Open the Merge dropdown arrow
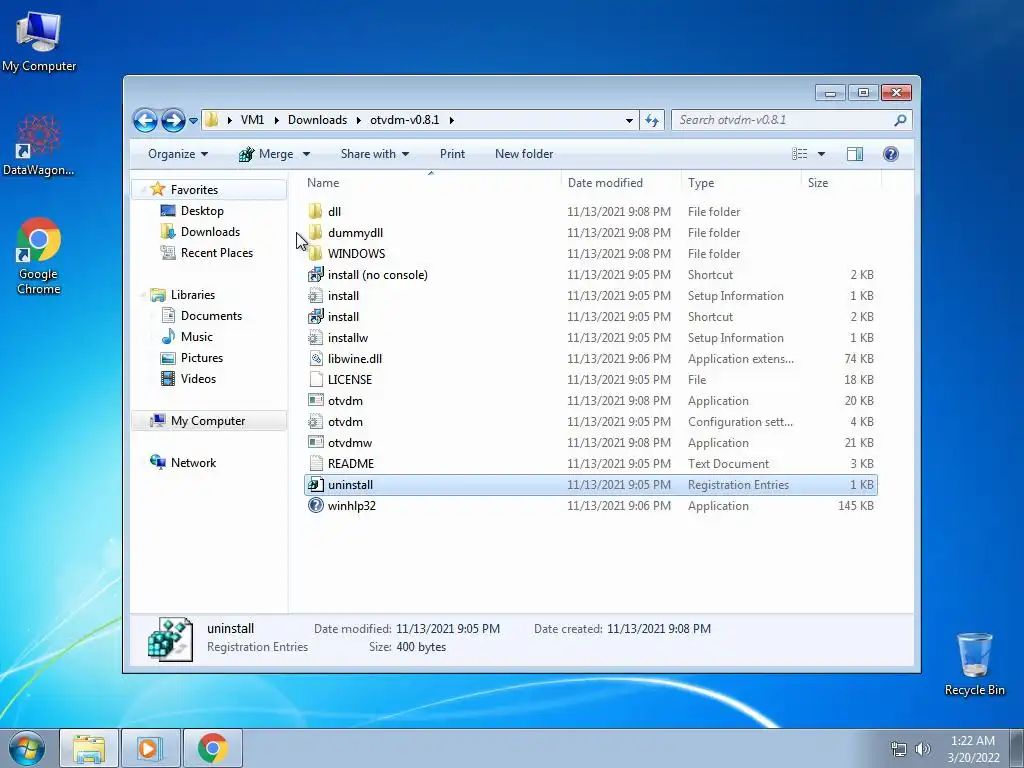 [x=306, y=154]
